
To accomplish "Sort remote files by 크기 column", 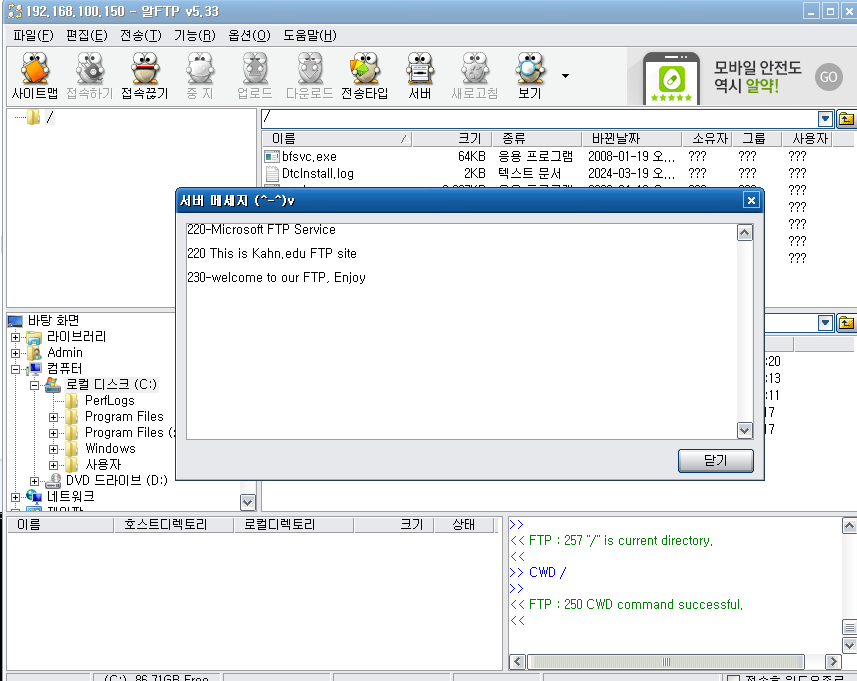I will 452,139.
